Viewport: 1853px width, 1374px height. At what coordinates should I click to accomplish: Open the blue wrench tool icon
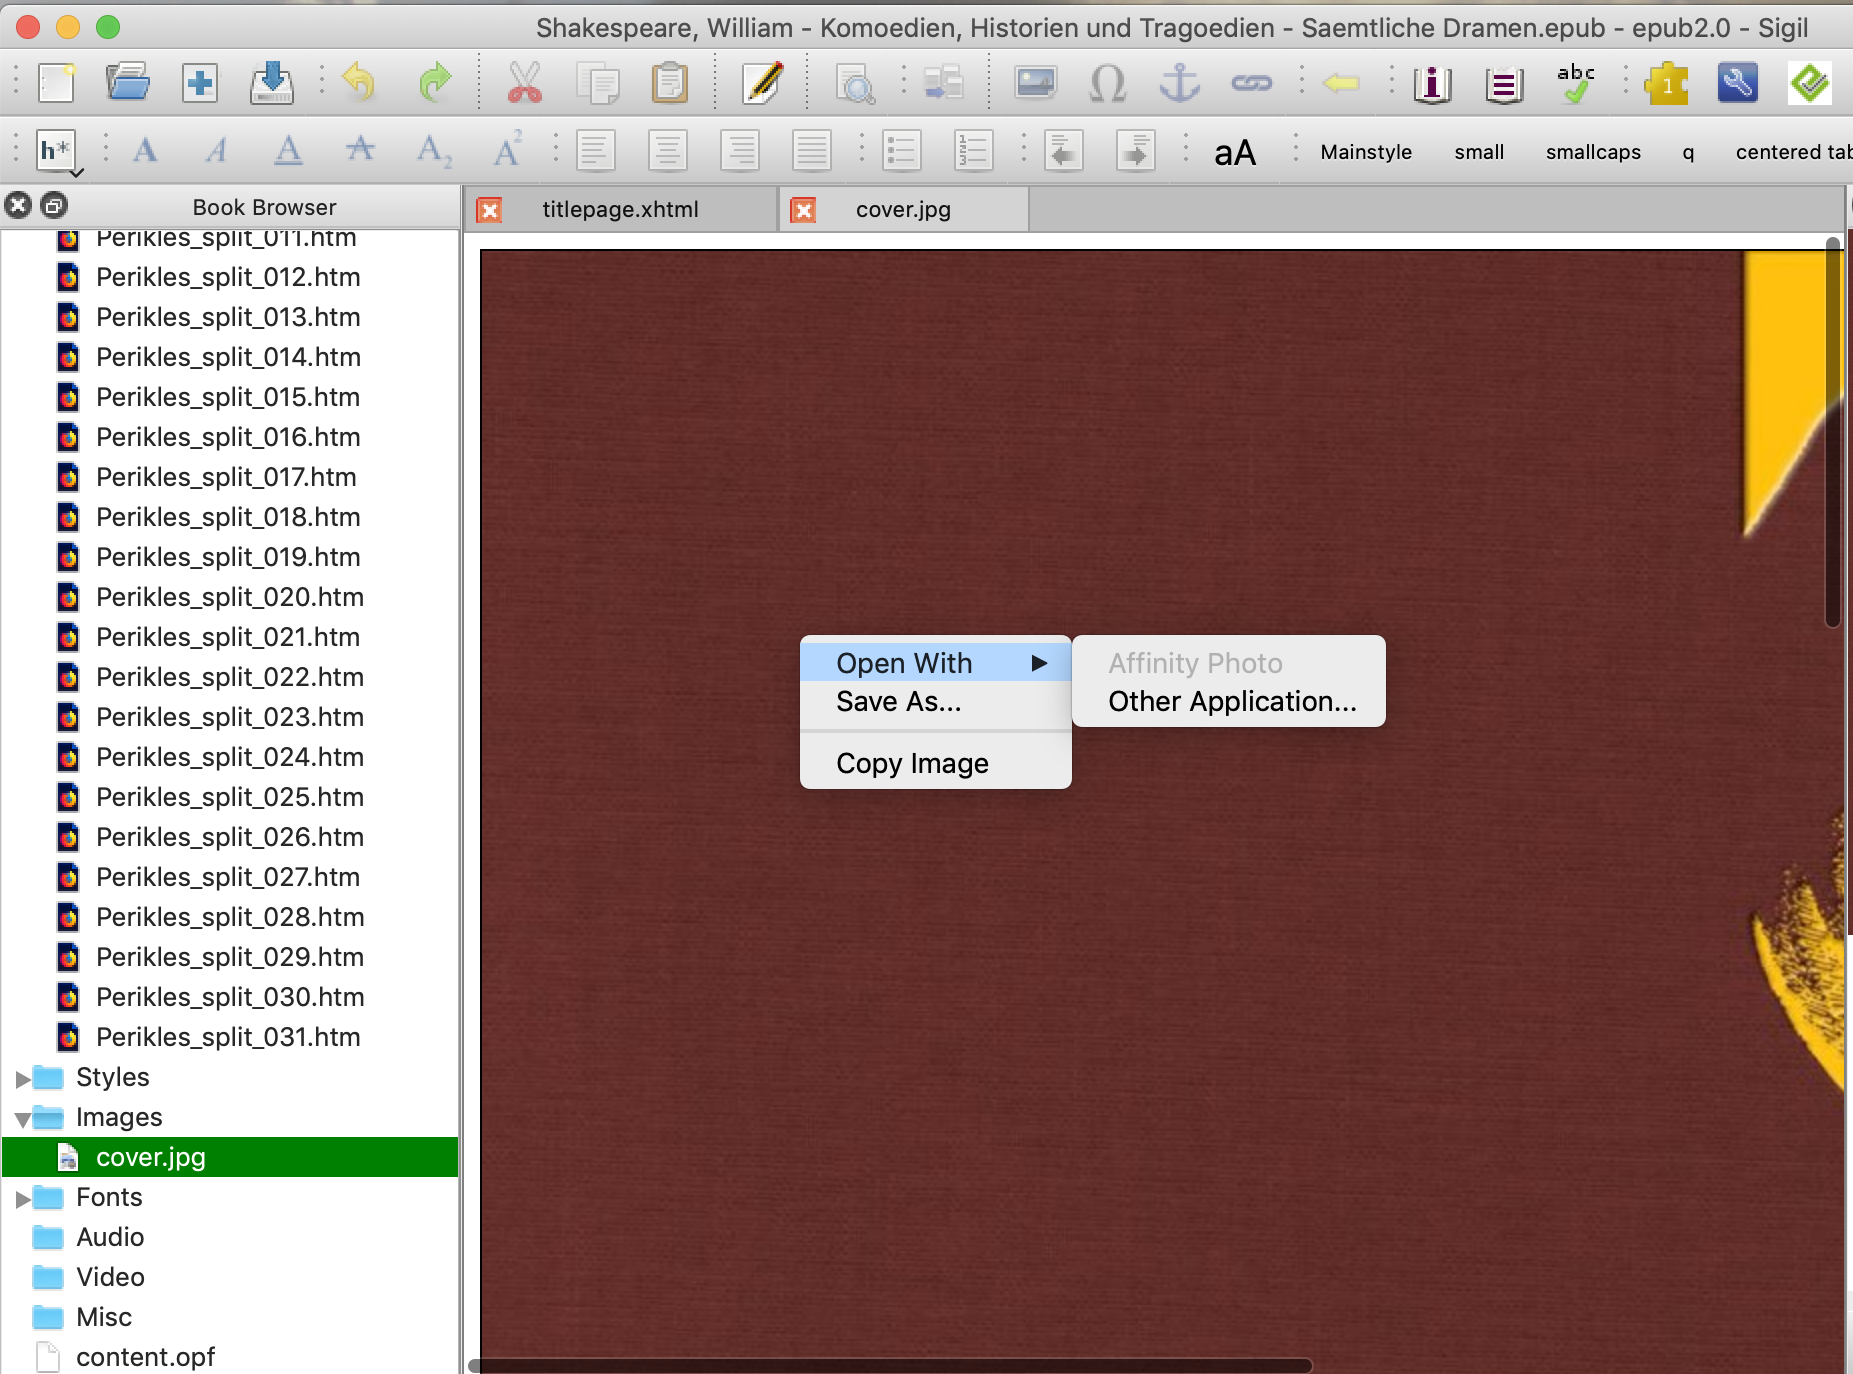pyautogui.click(x=1738, y=83)
